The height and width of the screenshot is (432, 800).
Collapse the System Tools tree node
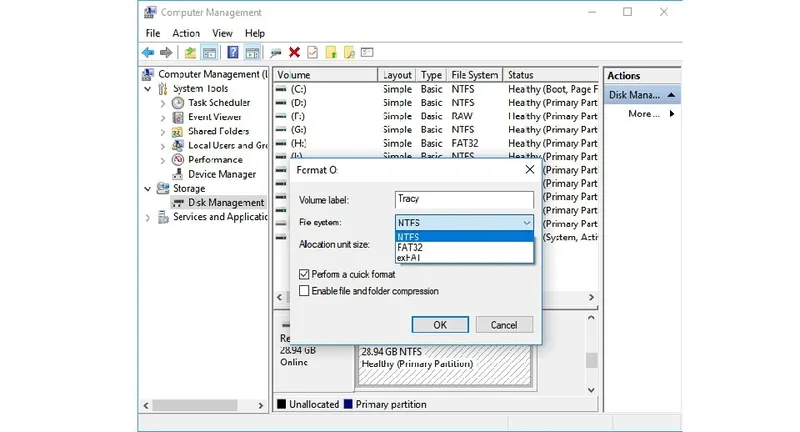[x=148, y=89]
